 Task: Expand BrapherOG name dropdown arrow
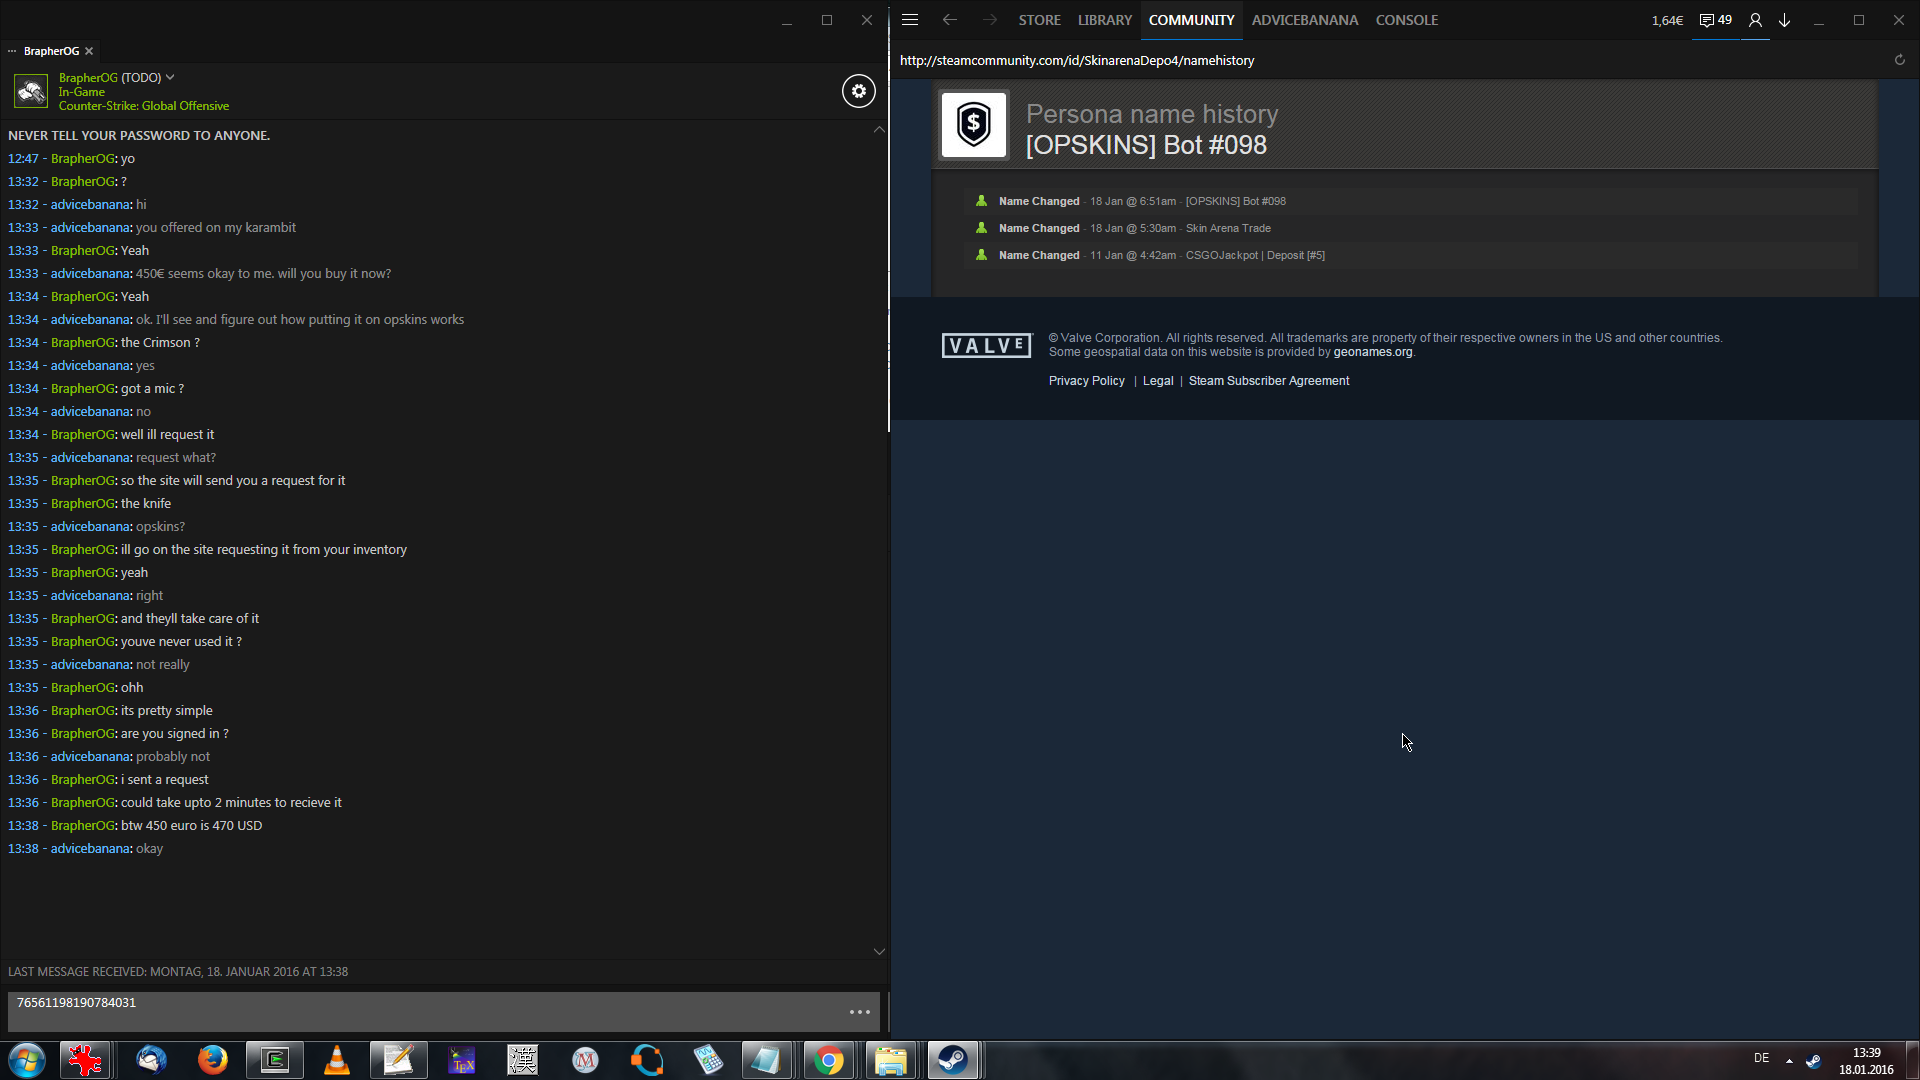coord(170,77)
